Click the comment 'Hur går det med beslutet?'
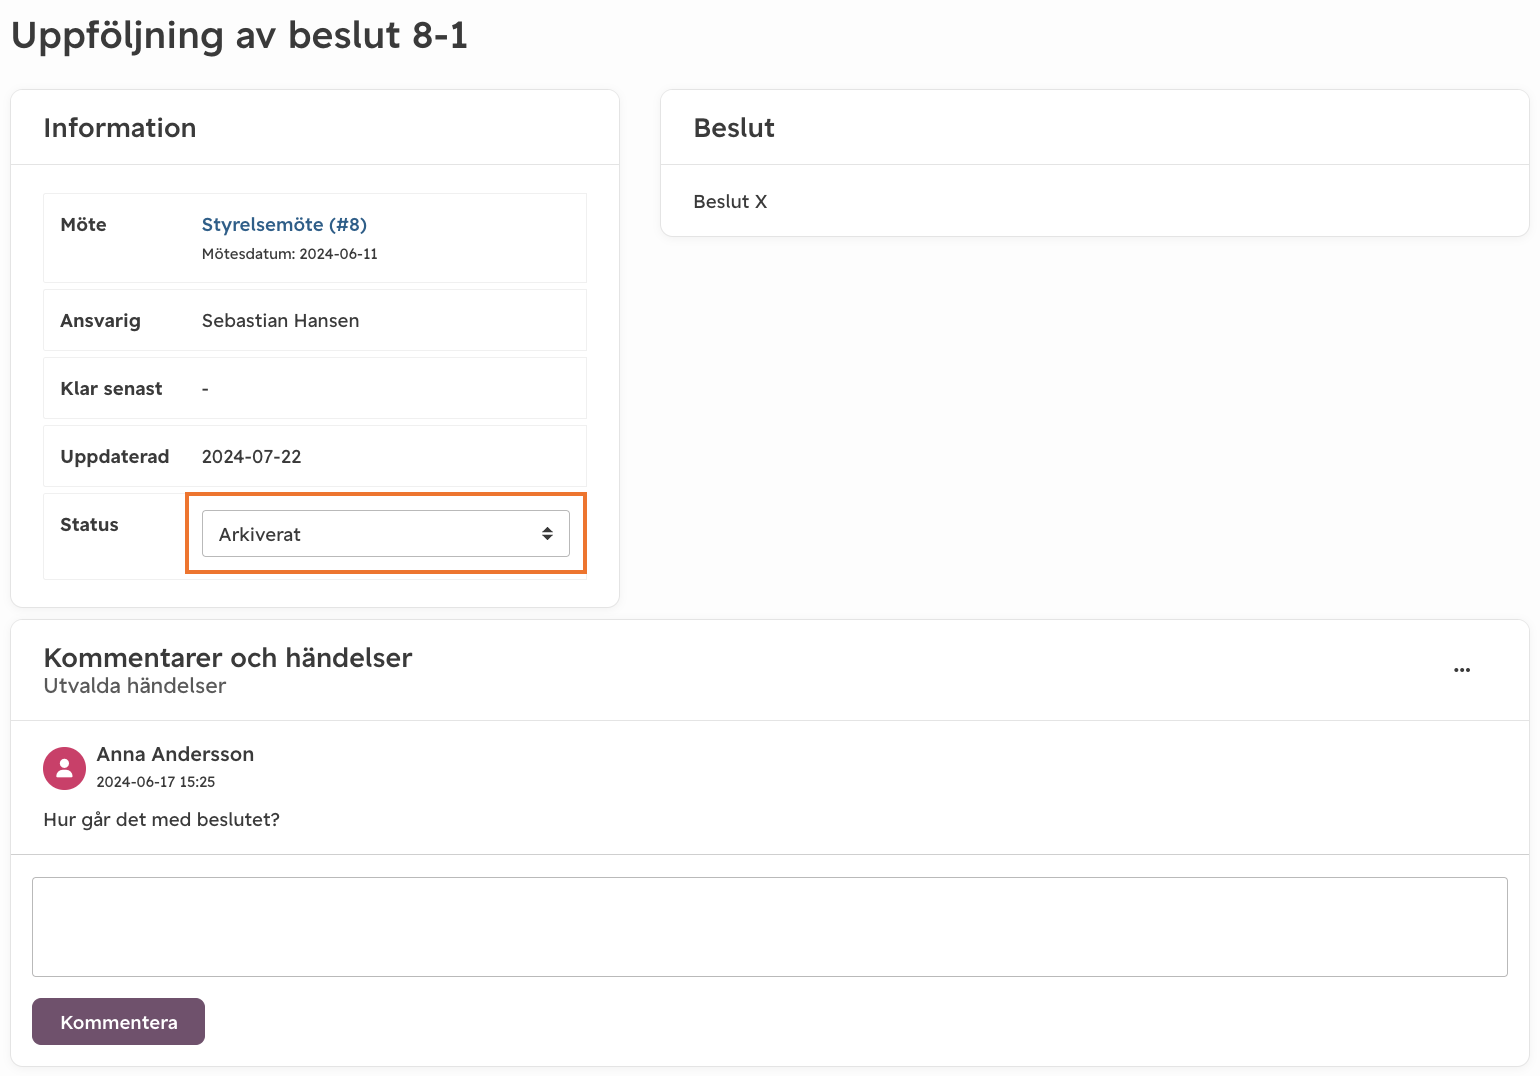The image size is (1540, 1076). (162, 820)
